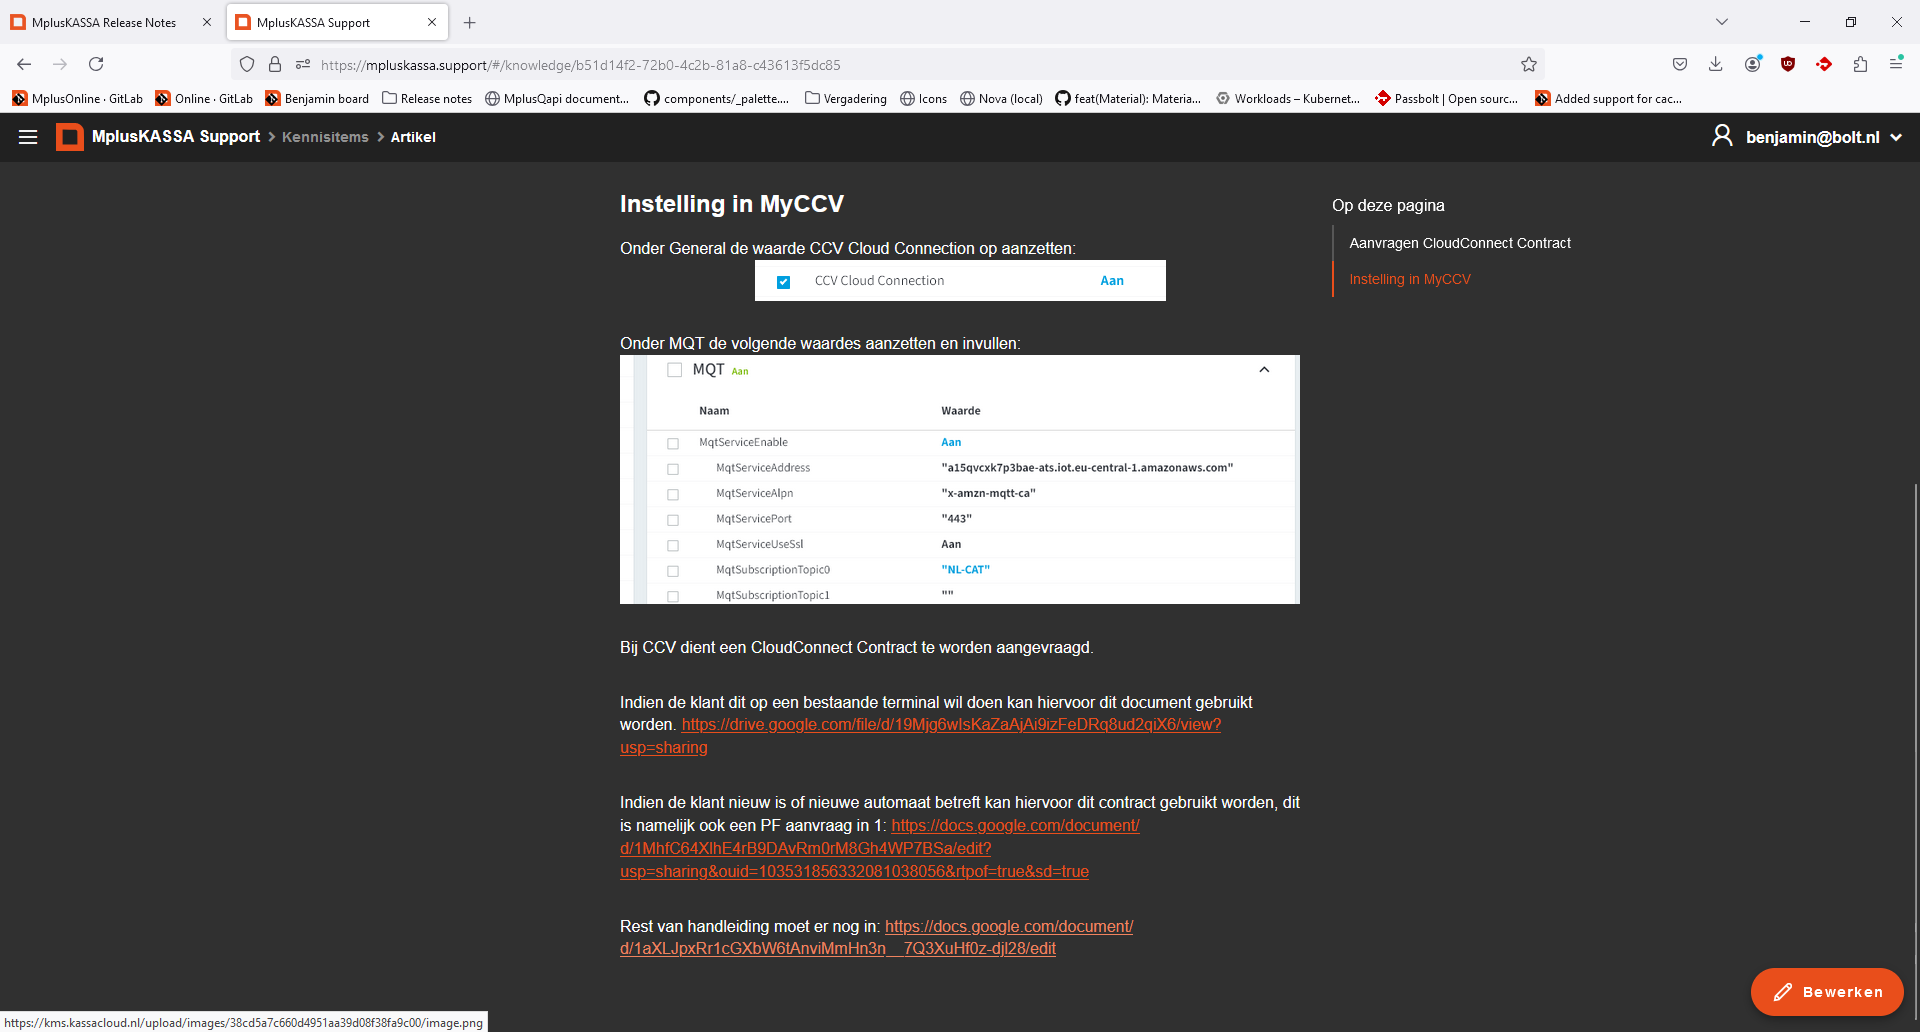1920x1032 pixels.
Task: Click the "NL-CAT" topic value
Action: [x=965, y=569]
